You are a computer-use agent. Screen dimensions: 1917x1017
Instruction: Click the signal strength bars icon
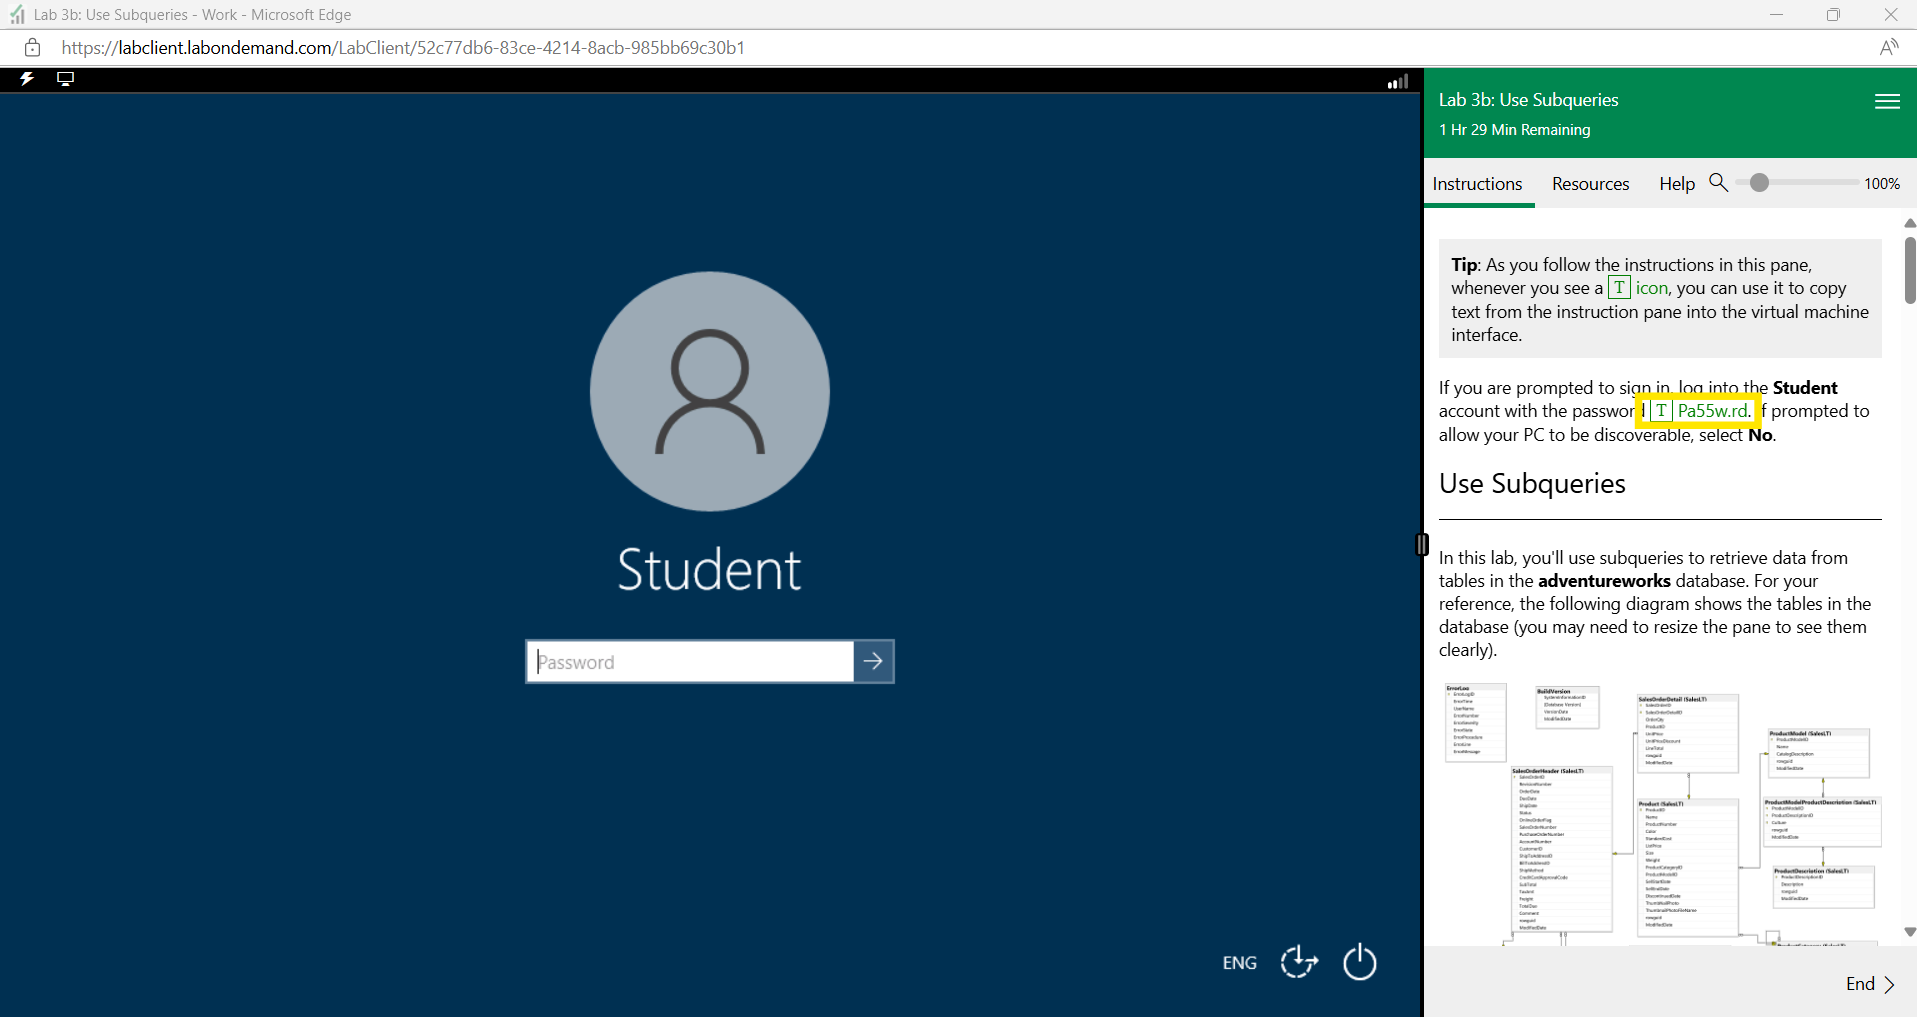click(x=1398, y=81)
